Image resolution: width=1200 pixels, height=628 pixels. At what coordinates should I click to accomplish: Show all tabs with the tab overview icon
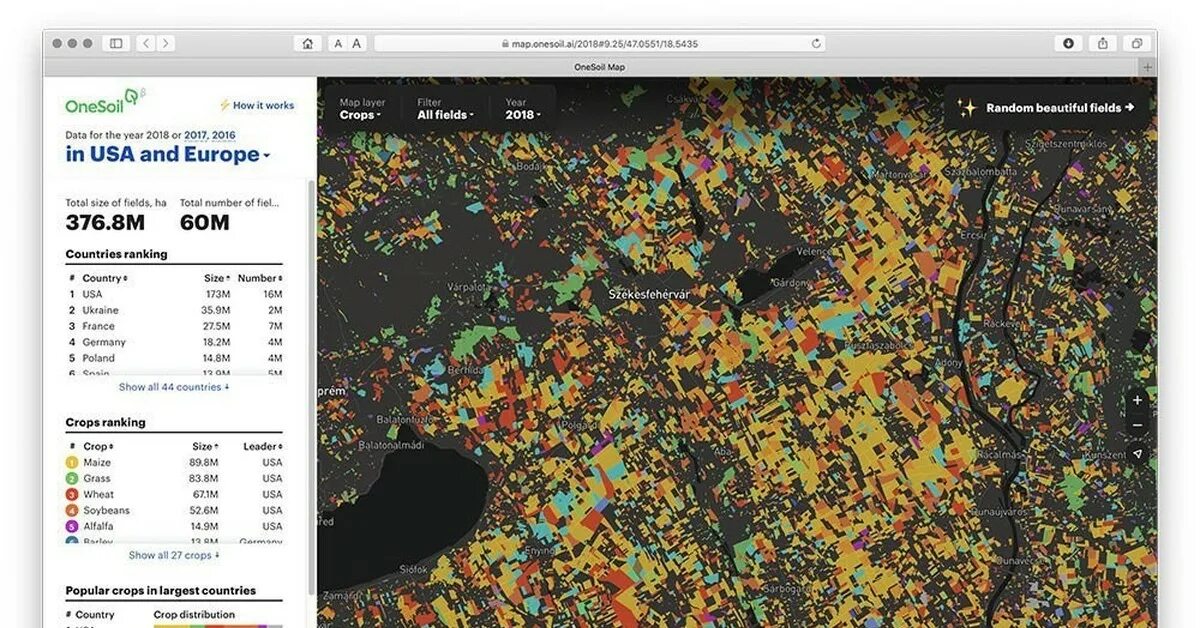1137,44
